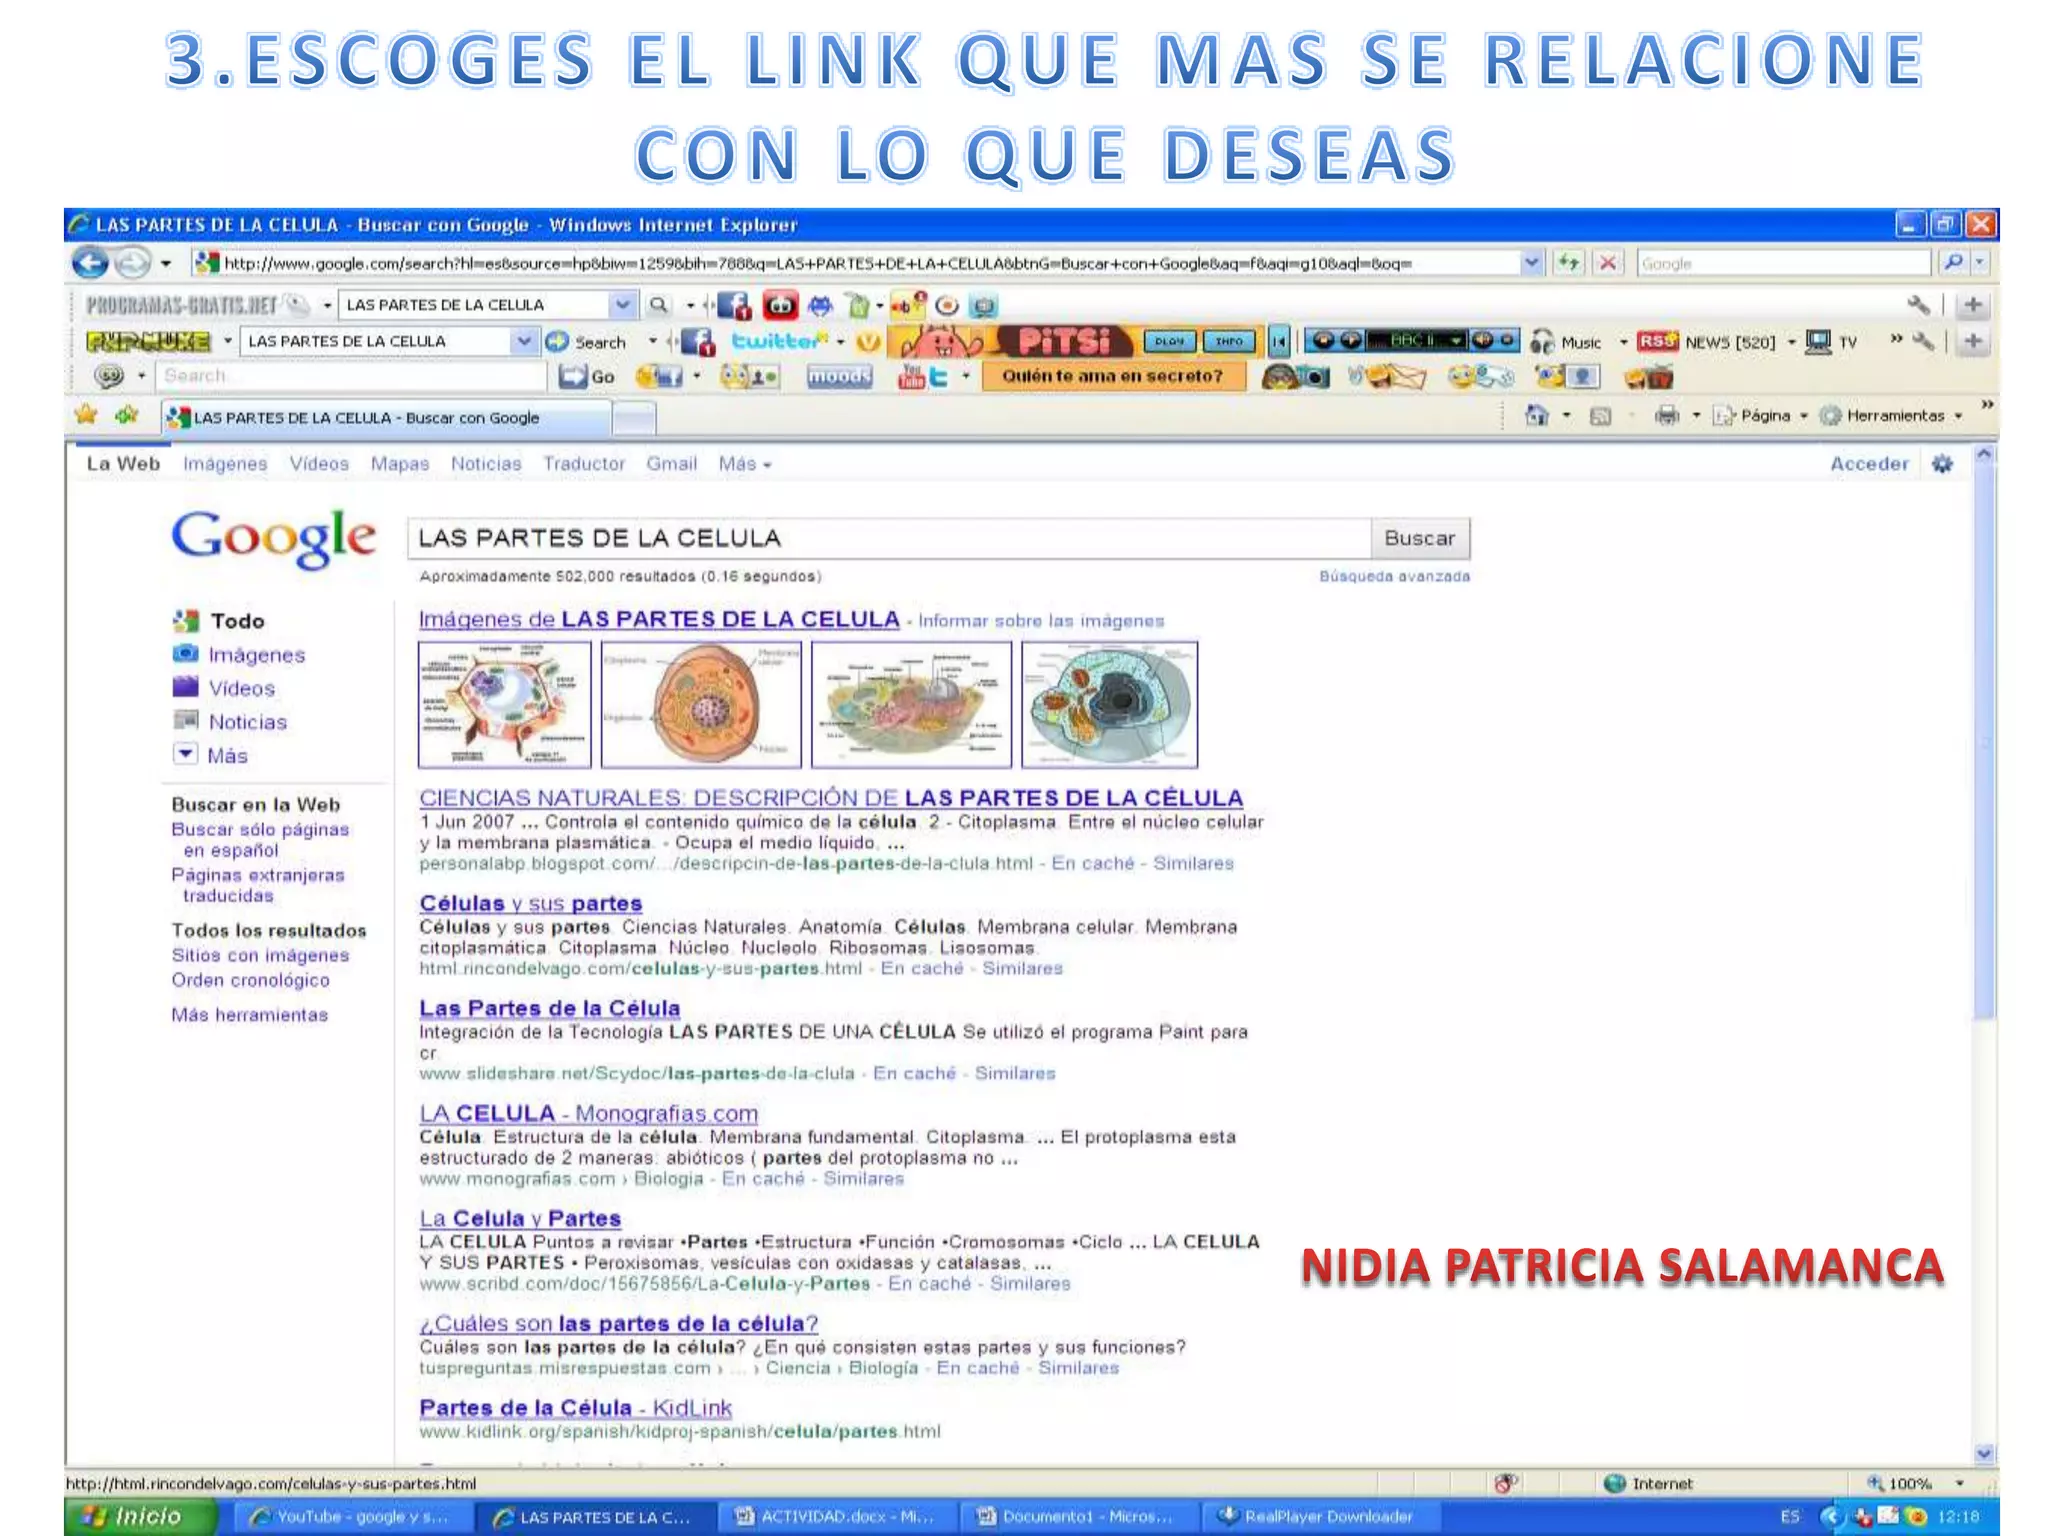
Task: Click the YouTube icon in third toolbar
Action: pos(911,377)
